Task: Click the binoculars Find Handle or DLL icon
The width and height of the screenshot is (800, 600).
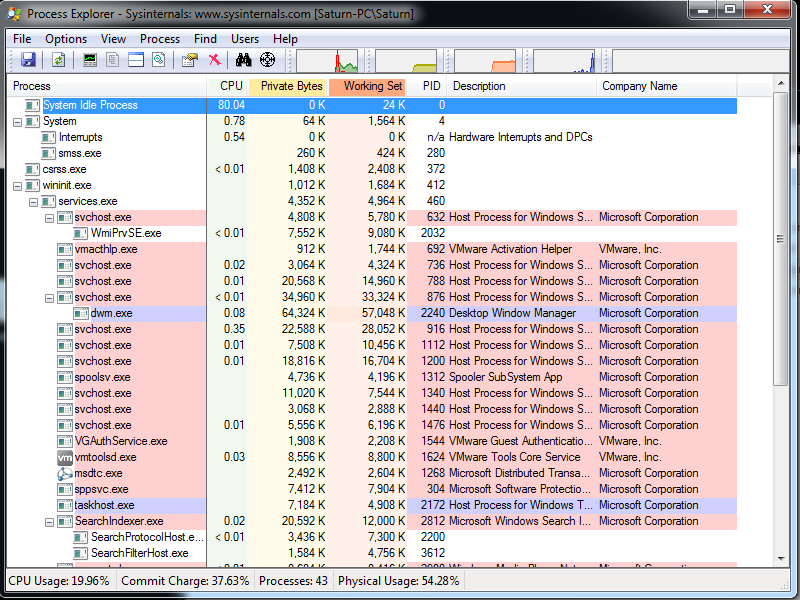Action: (243, 60)
